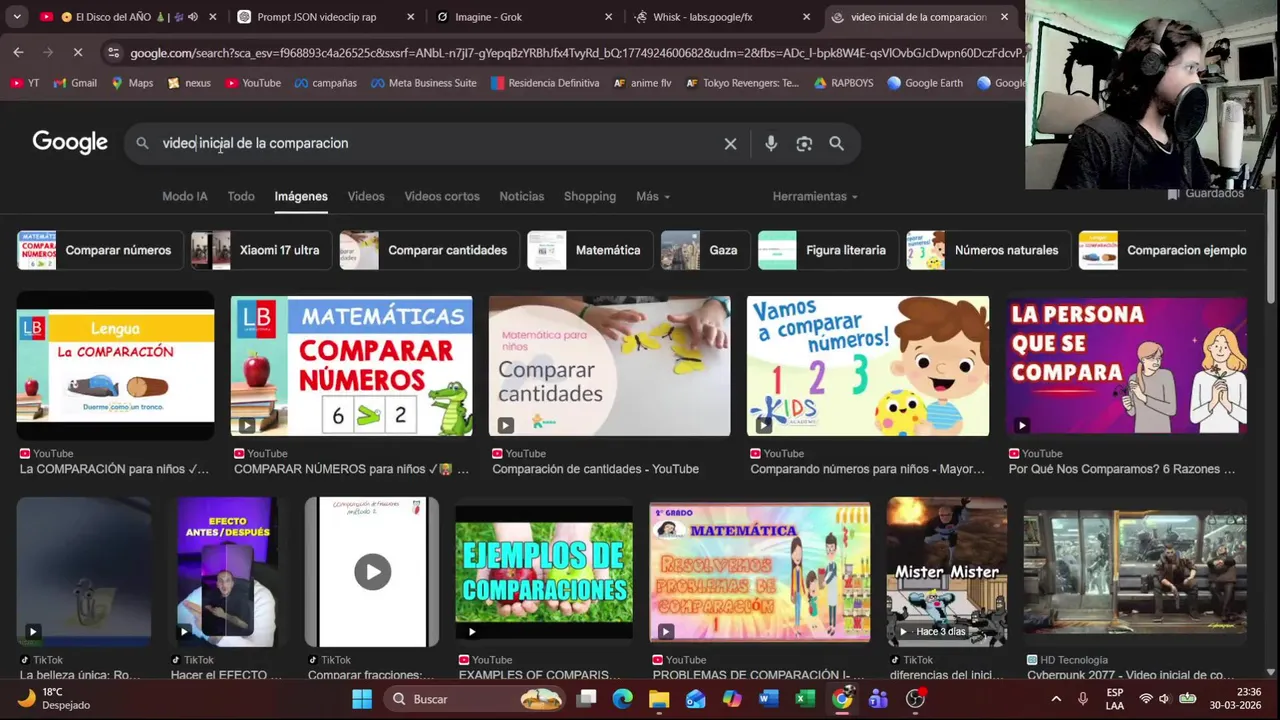Select the Comparar cantidades filter chip

click(x=428, y=250)
